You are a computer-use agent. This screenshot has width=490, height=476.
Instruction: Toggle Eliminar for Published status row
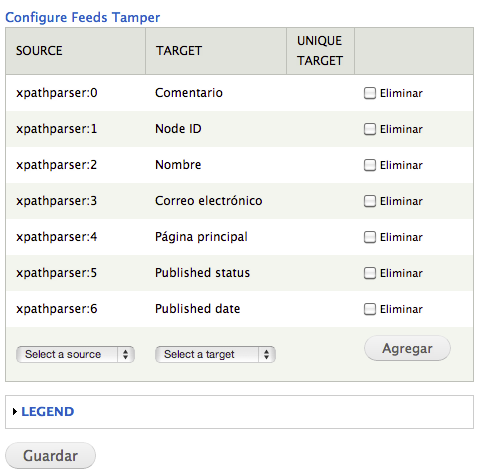(370, 273)
